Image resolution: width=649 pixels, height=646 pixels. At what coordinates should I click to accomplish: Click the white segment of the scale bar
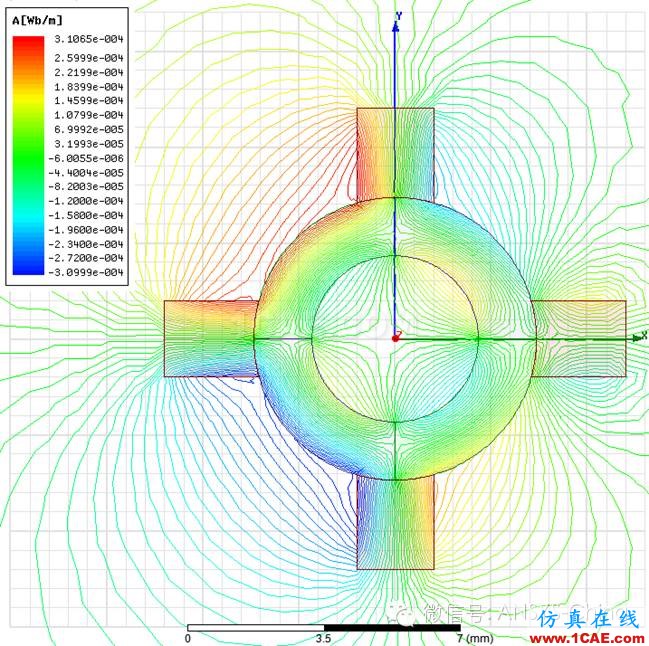pyautogui.click(x=255, y=628)
